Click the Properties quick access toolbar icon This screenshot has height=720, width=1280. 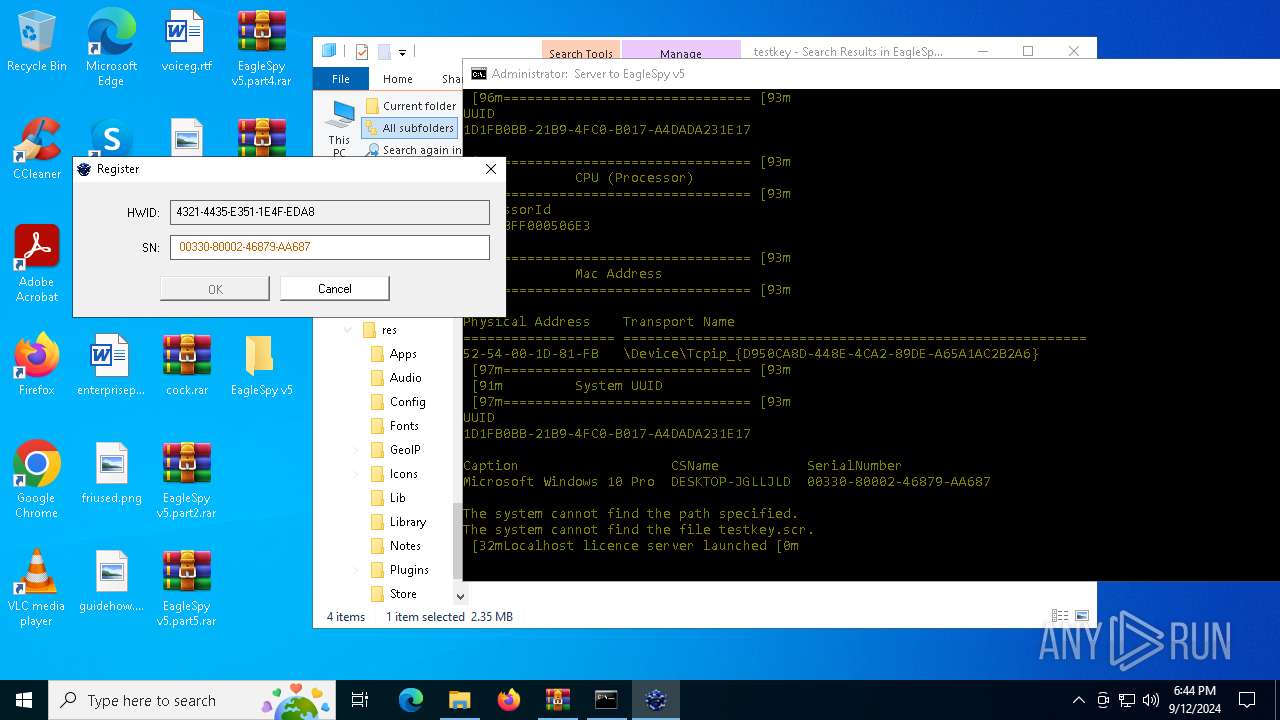coord(362,52)
